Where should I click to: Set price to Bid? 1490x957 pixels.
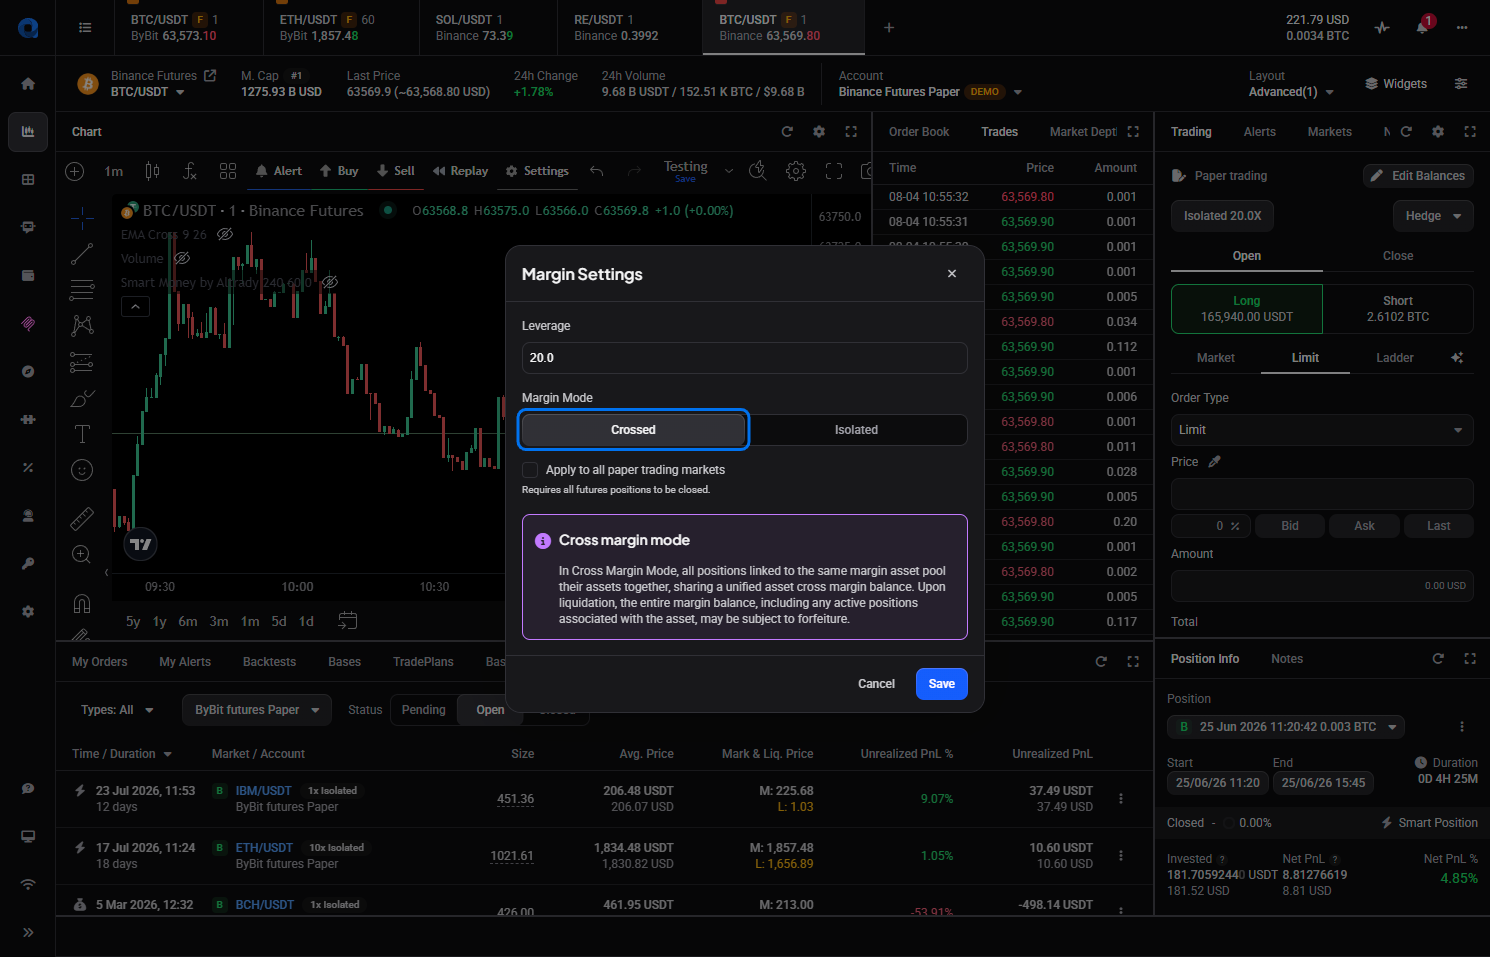coord(1290,526)
